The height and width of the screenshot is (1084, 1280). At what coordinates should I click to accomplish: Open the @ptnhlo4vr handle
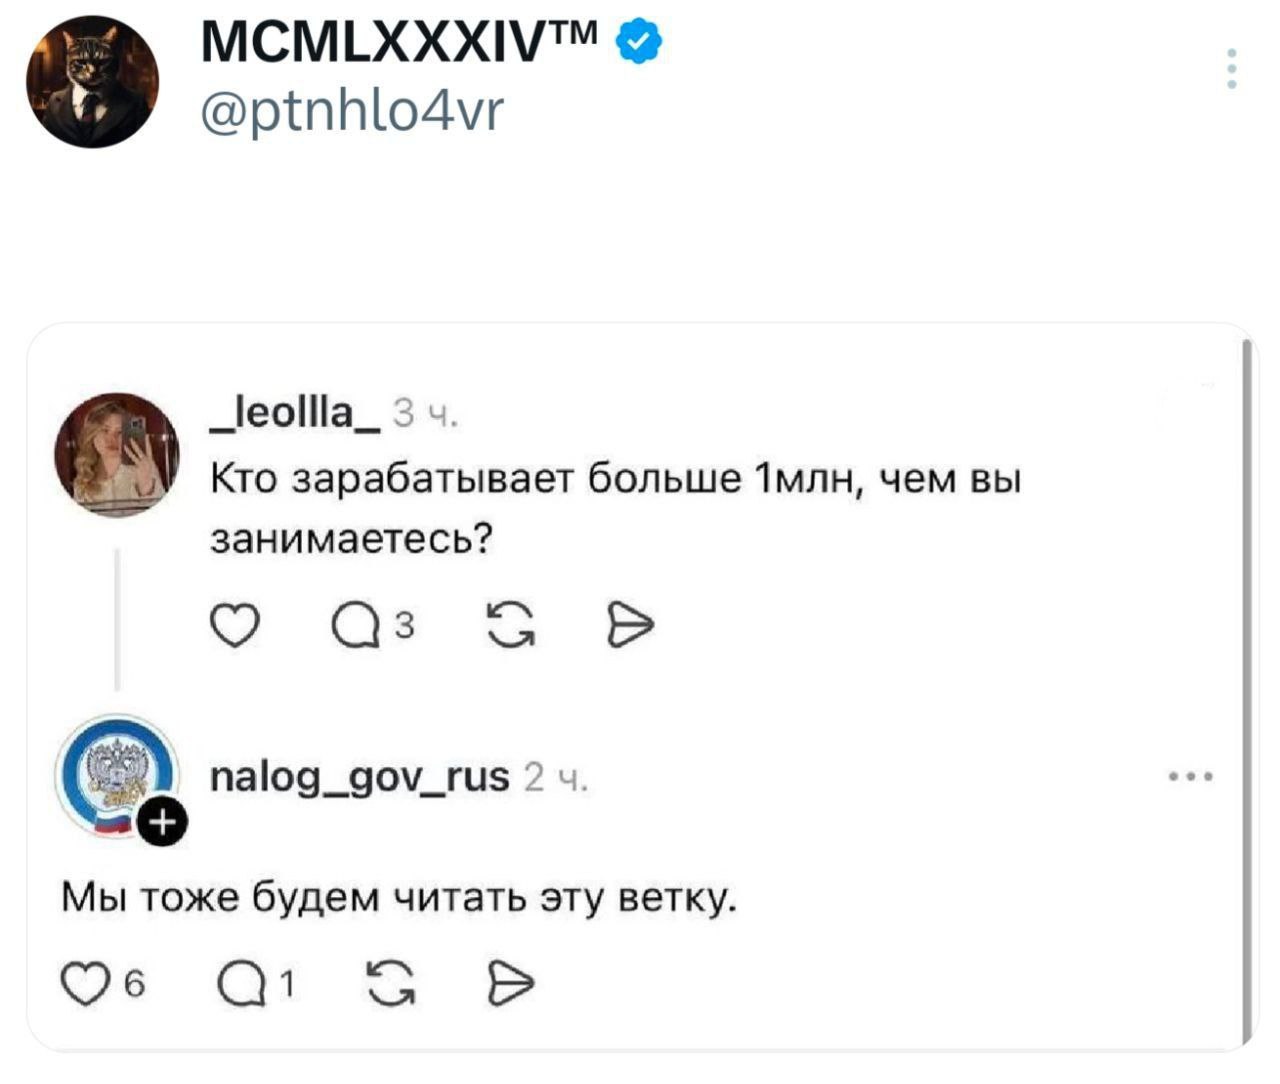353,110
